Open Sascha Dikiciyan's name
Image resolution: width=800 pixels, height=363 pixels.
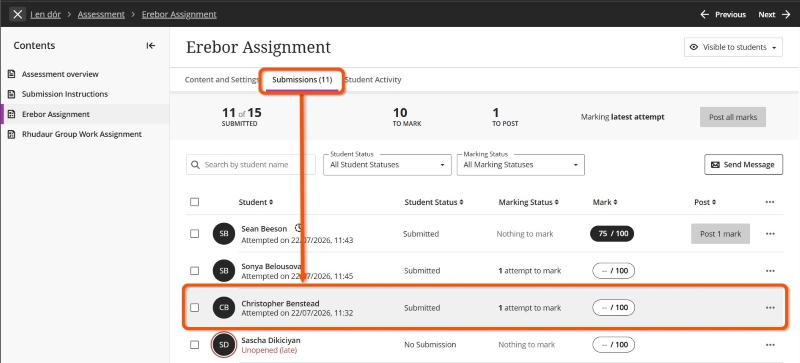[270, 340]
